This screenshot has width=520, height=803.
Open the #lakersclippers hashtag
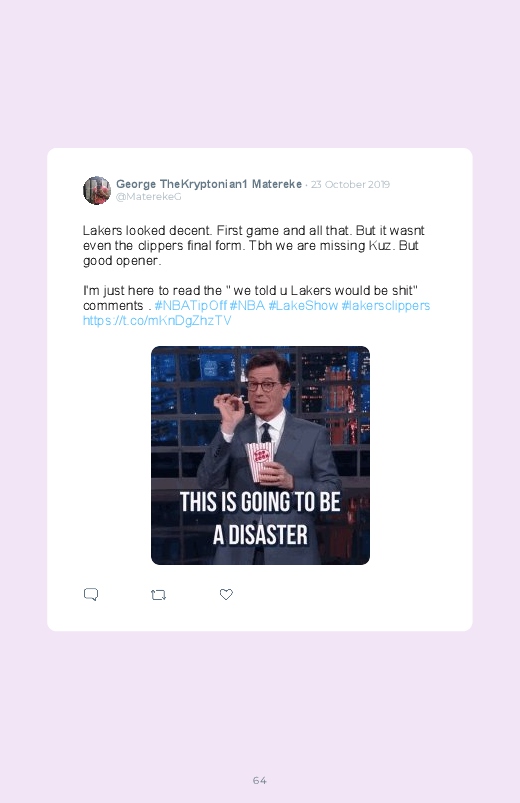[x=385, y=306]
